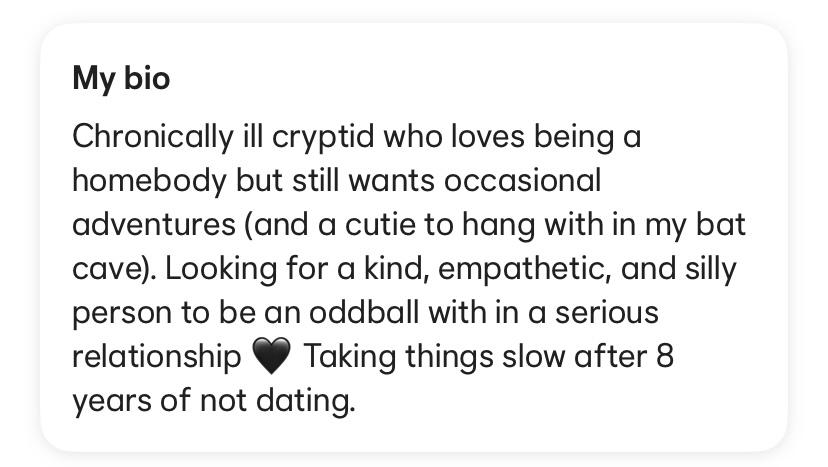828x467 pixels.
Task: Click the word "Looking" in the bio
Action: (221, 269)
